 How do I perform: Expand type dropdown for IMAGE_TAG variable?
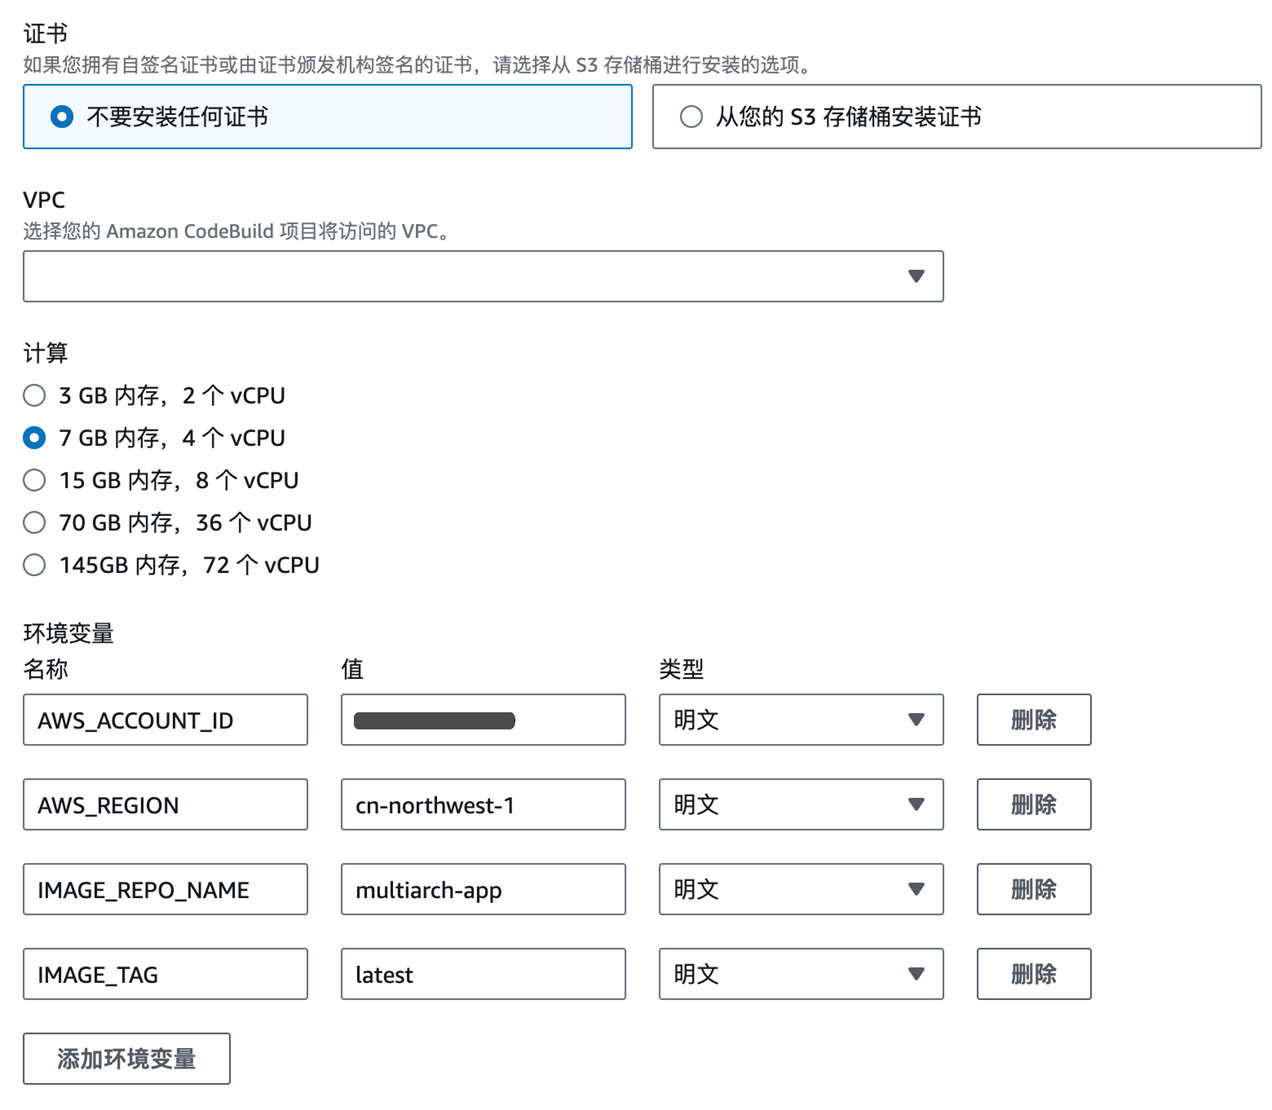pyautogui.click(x=800, y=974)
